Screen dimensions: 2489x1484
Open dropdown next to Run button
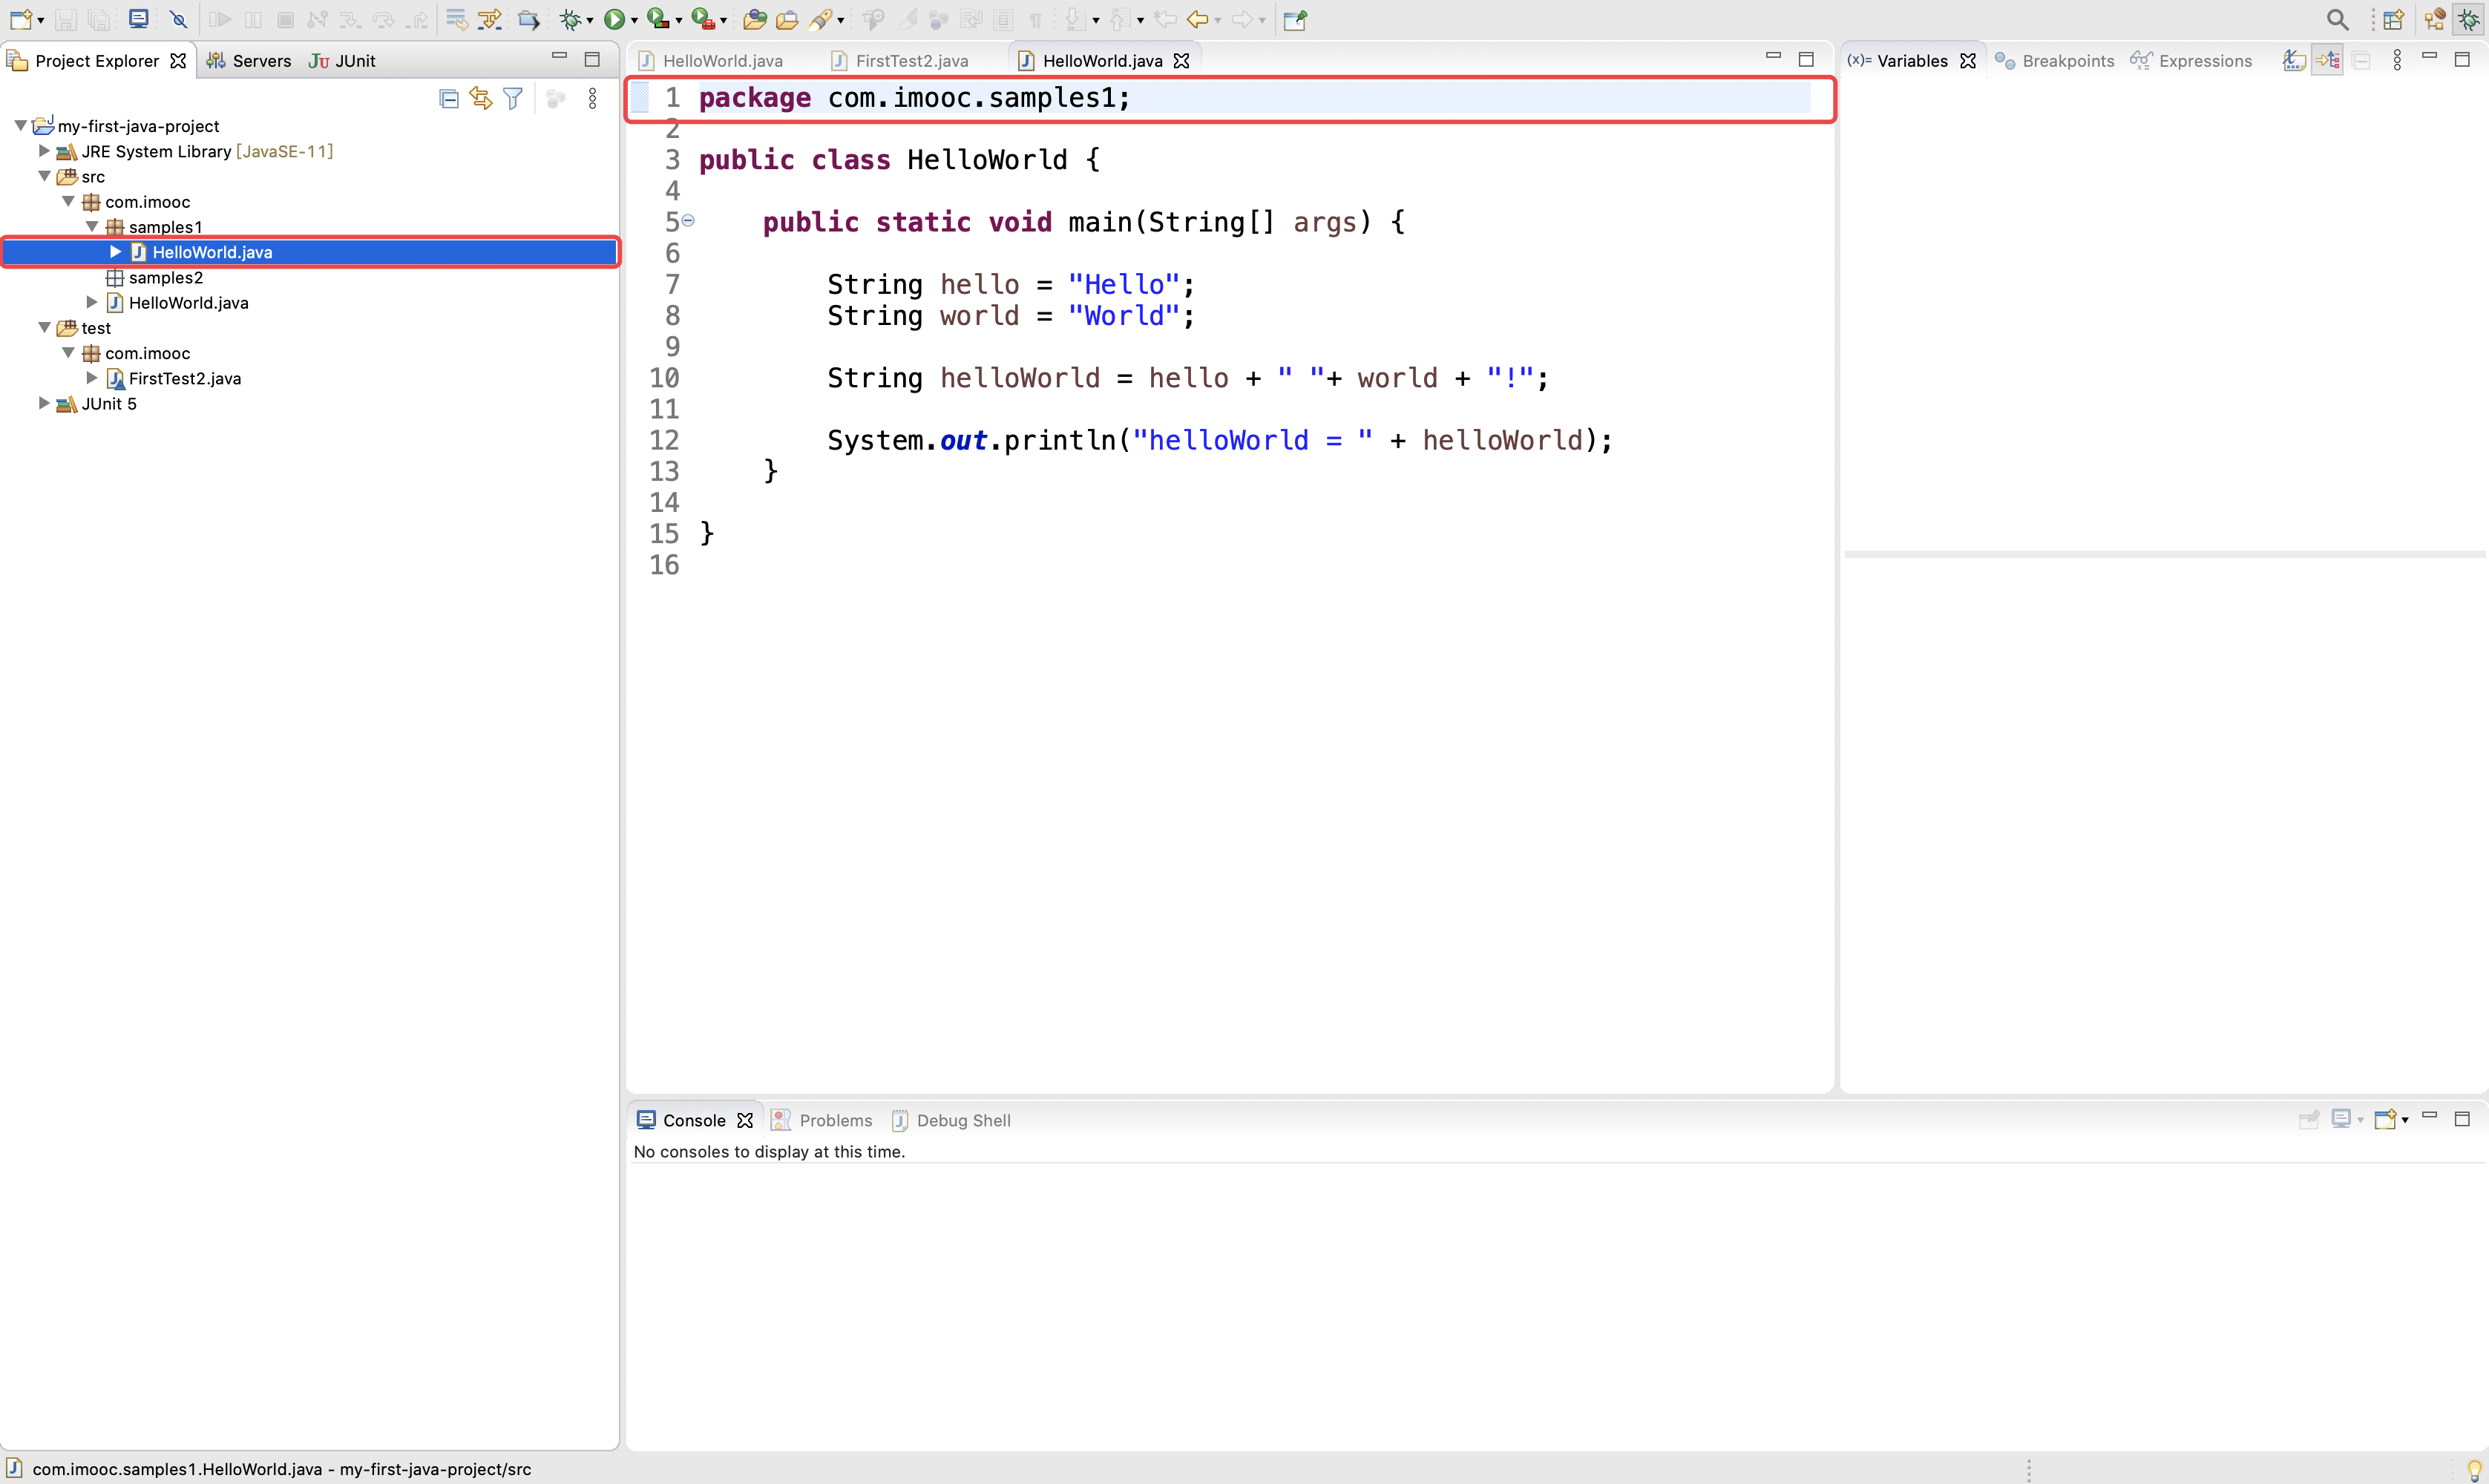tap(634, 20)
